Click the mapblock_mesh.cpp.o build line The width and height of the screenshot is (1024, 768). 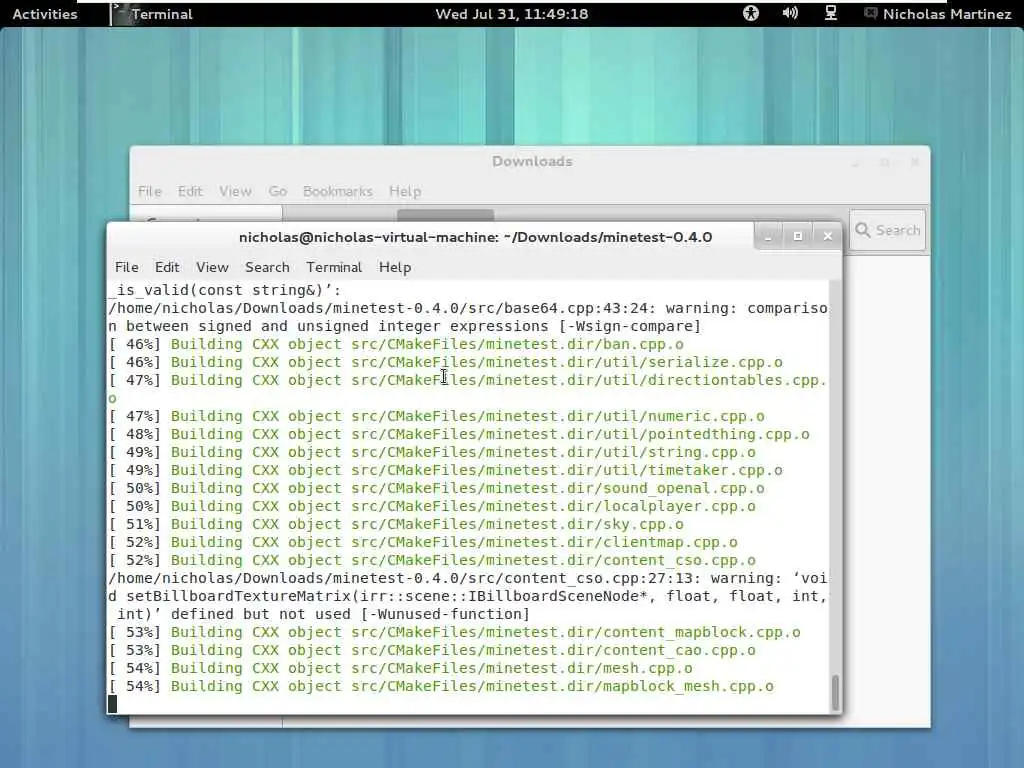point(441,686)
